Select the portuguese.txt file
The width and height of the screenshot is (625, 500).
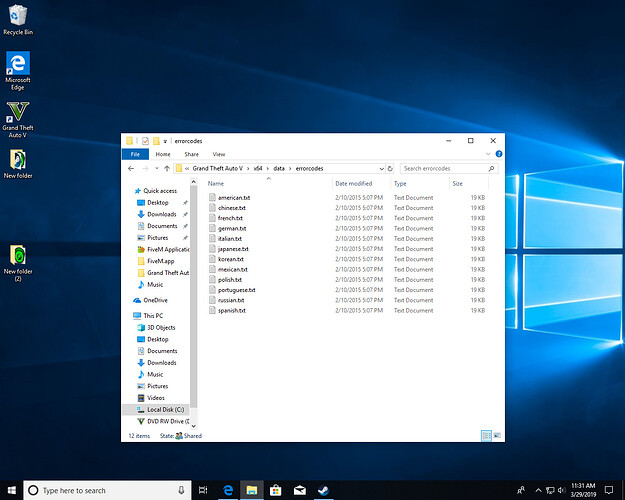pyautogui.click(x=232, y=290)
